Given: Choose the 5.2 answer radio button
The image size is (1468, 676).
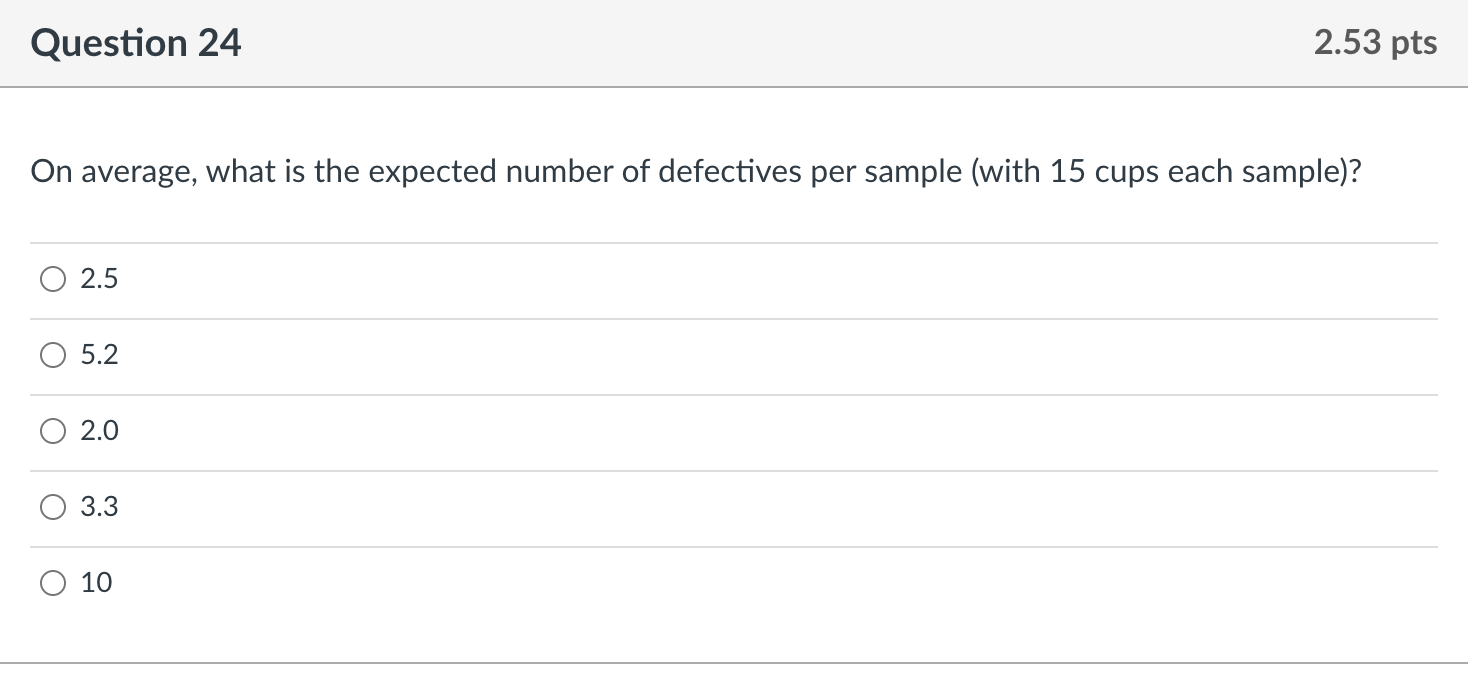Looking at the screenshot, I should point(52,356).
